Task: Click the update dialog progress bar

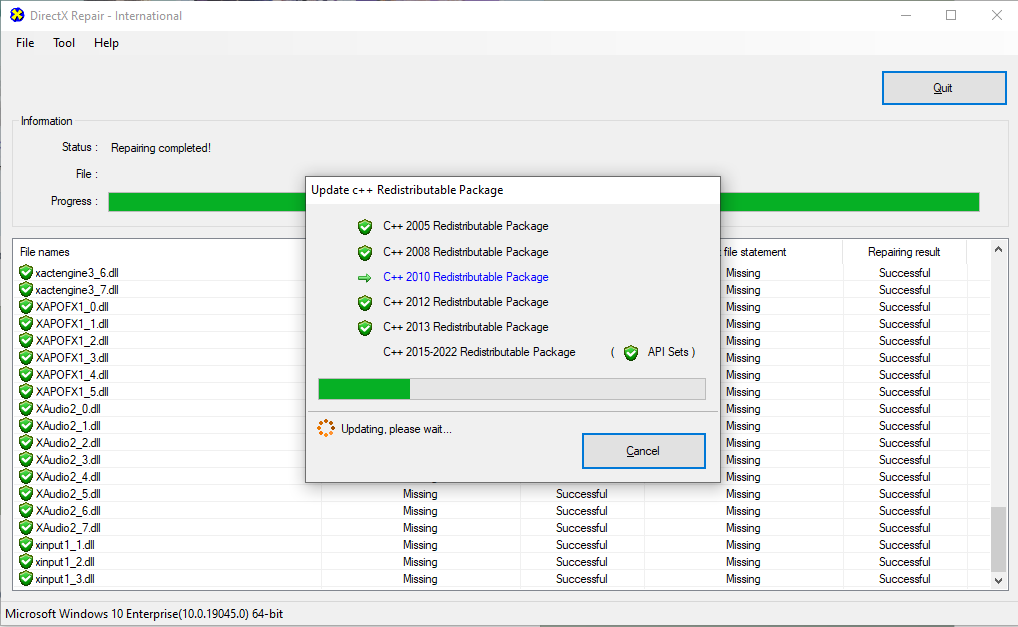Action: point(511,389)
